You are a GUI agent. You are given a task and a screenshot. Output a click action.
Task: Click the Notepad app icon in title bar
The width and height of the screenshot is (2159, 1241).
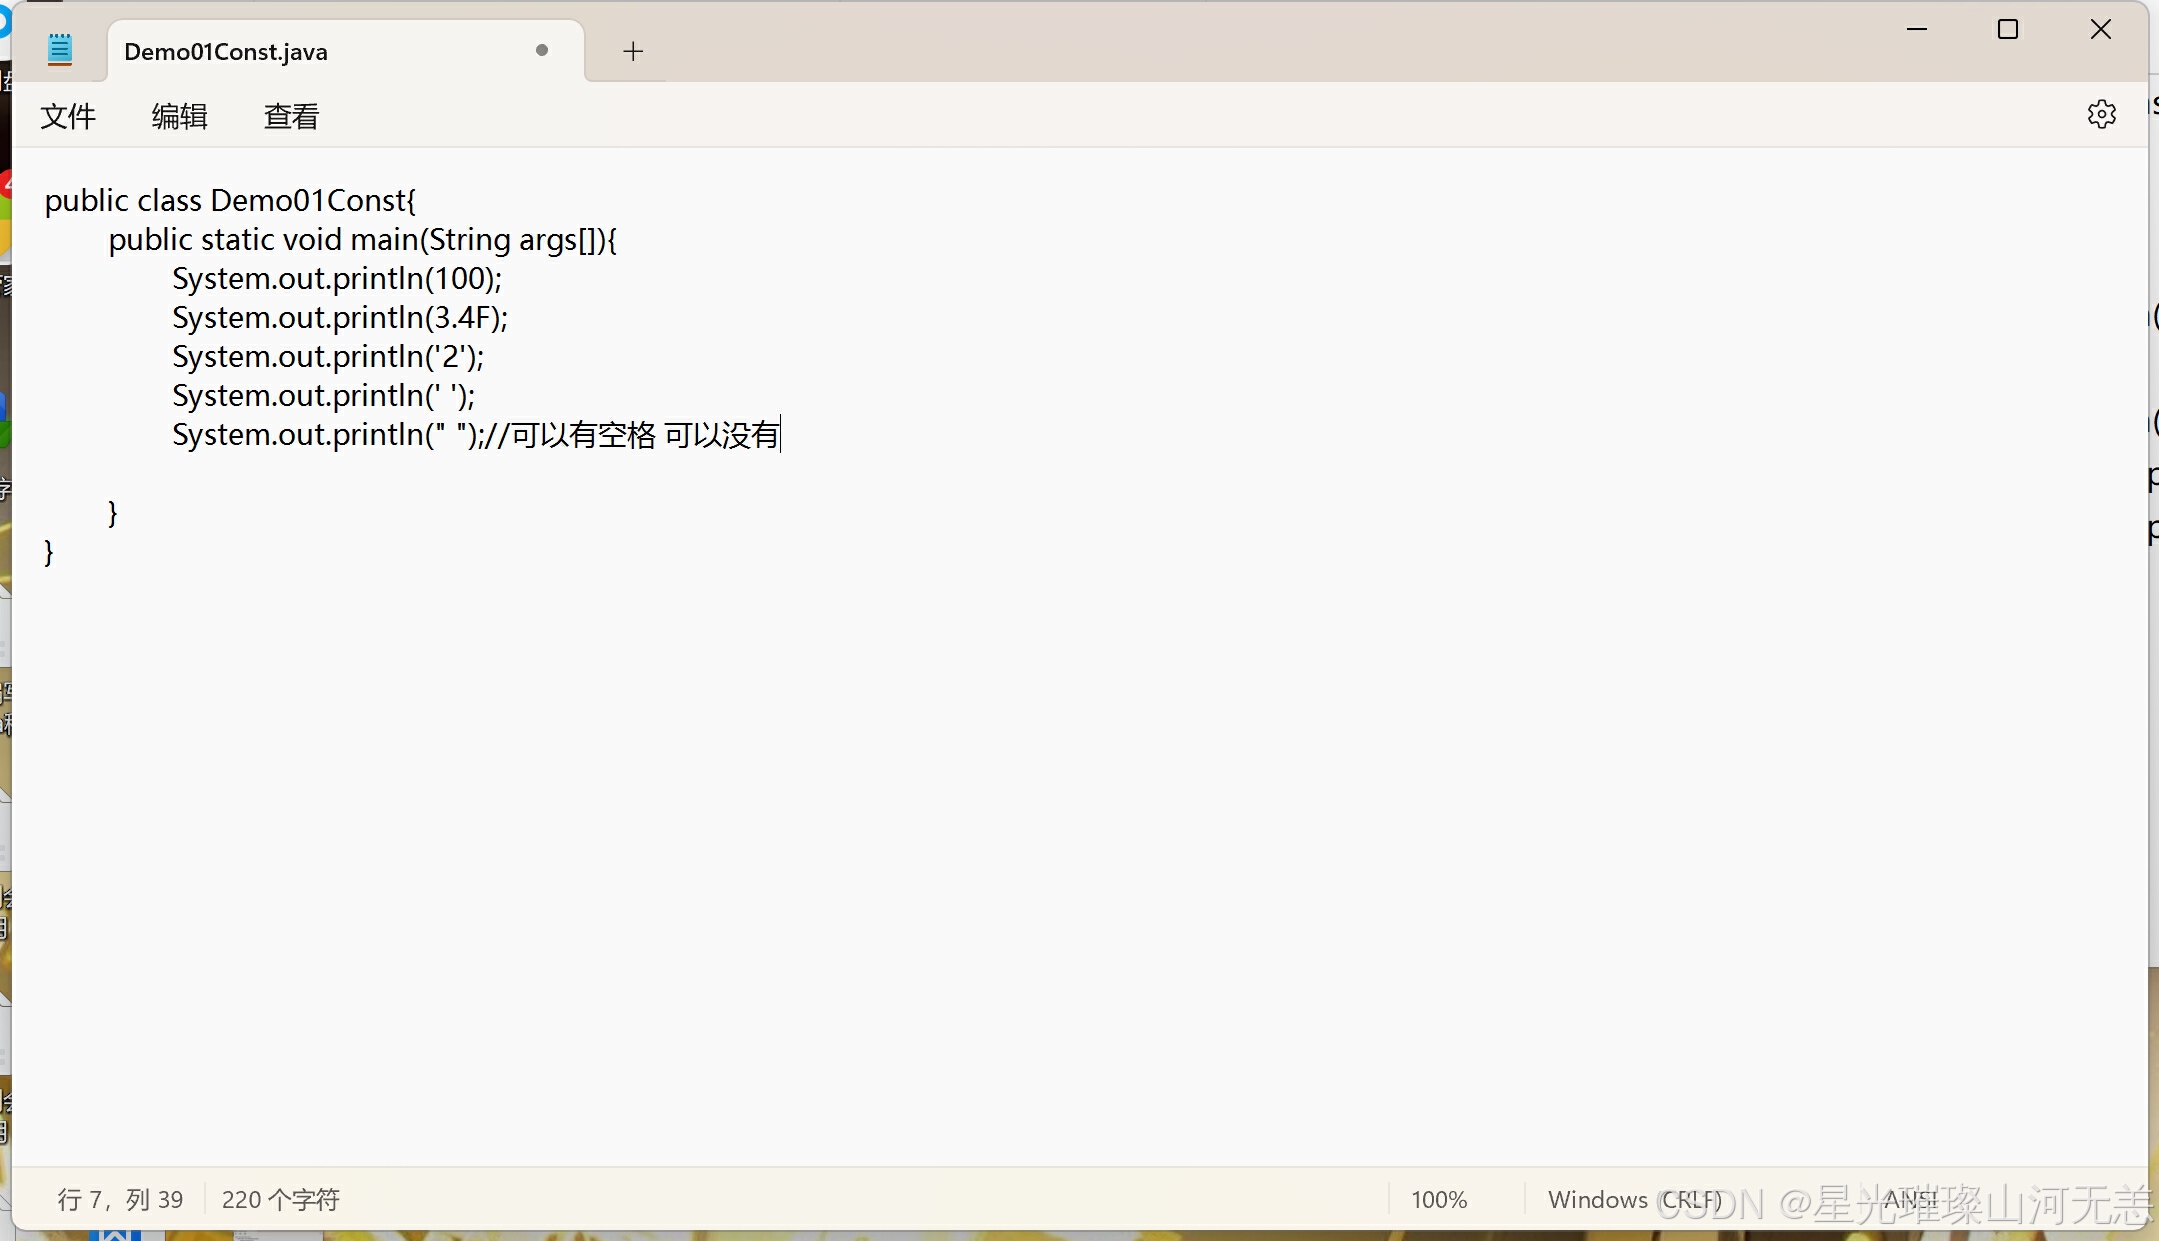click(x=60, y=50)
